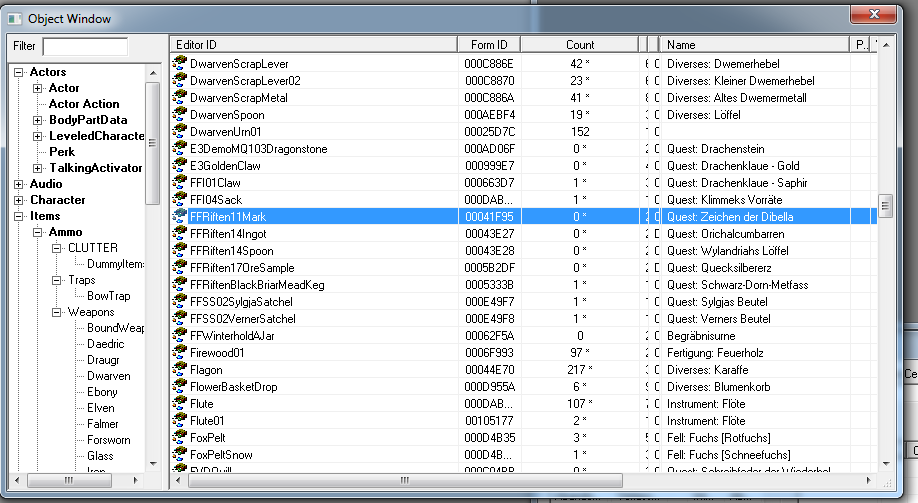Collapse the Items tree node

point(19,216)
